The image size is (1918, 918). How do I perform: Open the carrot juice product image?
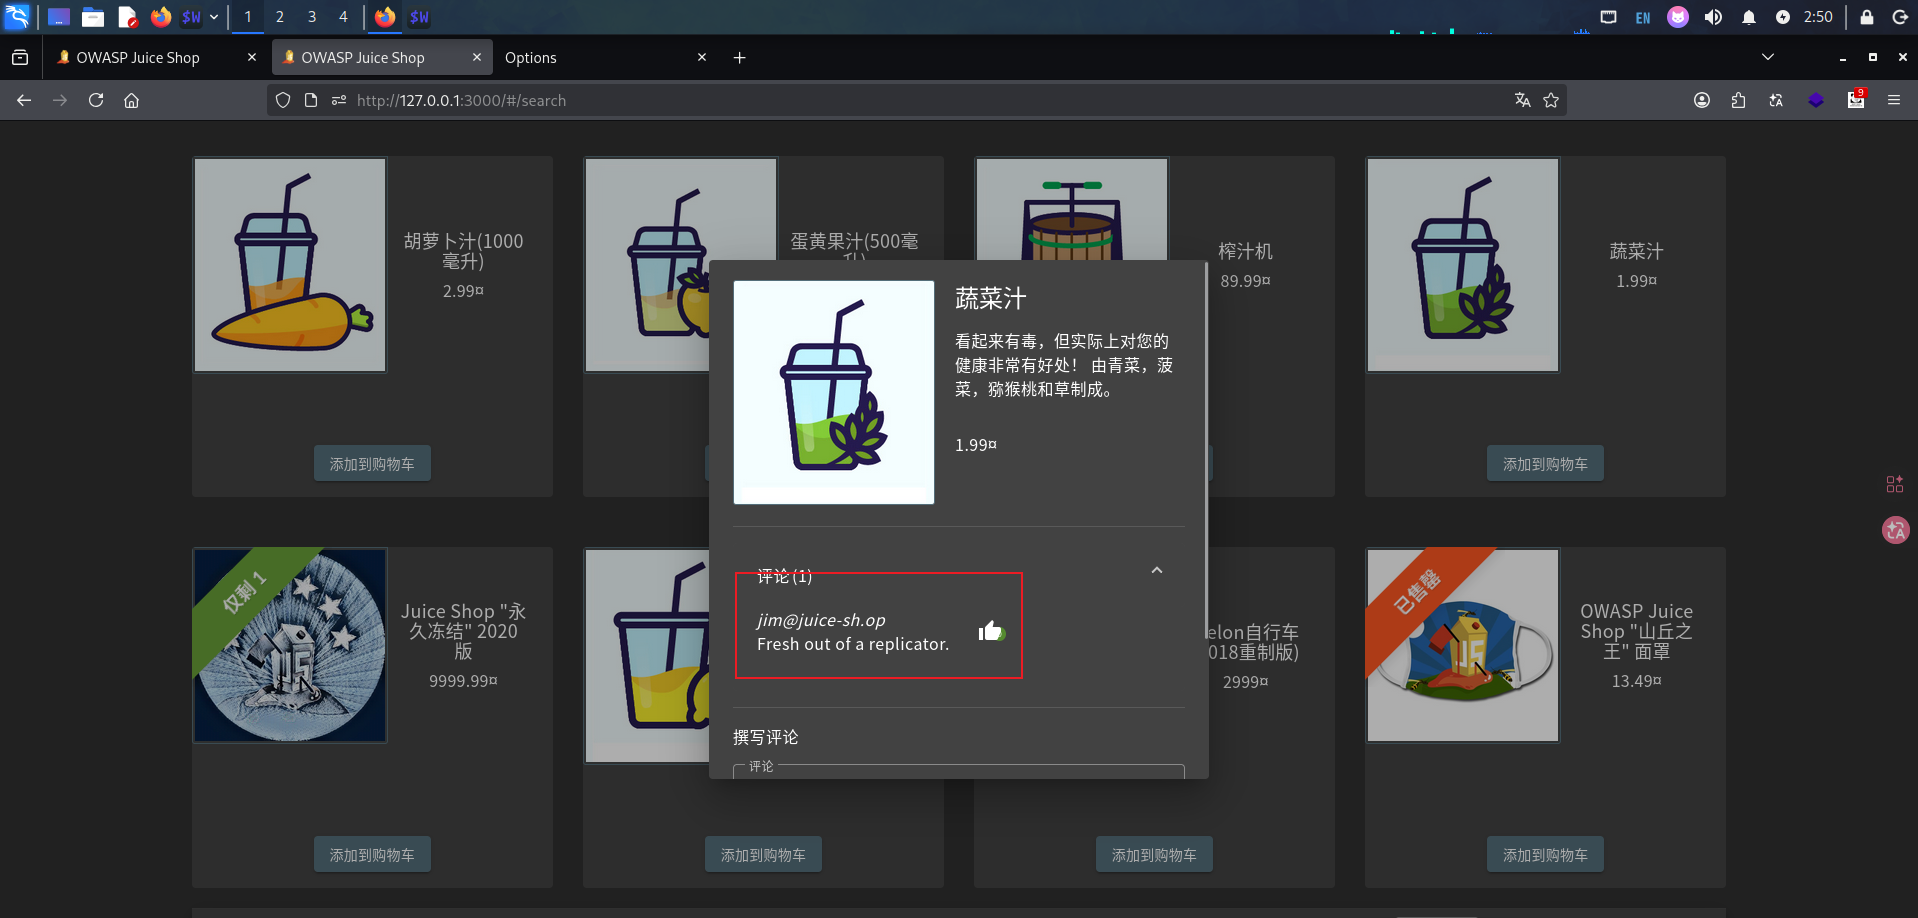click(x=290, y=265)
